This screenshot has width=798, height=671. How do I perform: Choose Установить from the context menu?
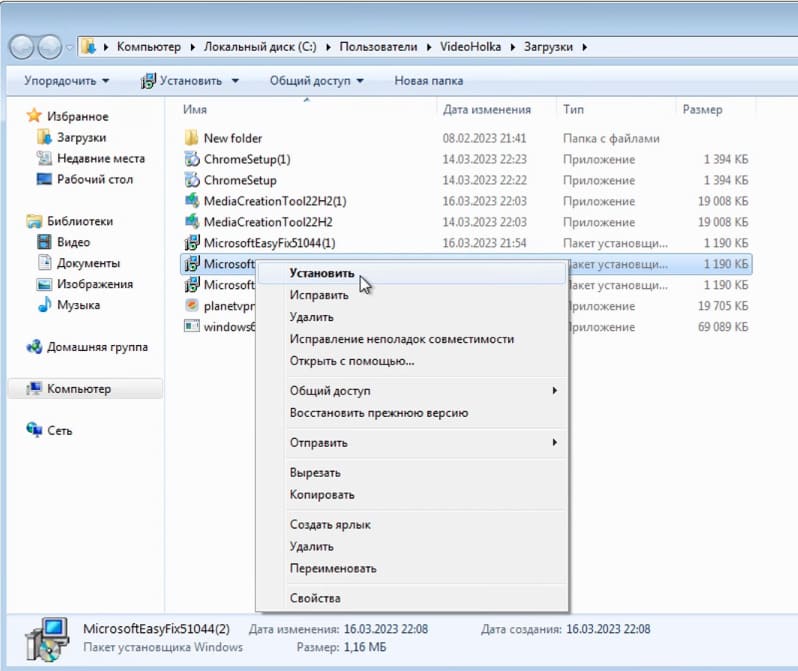pyautogui.click(x=413, y=273)
